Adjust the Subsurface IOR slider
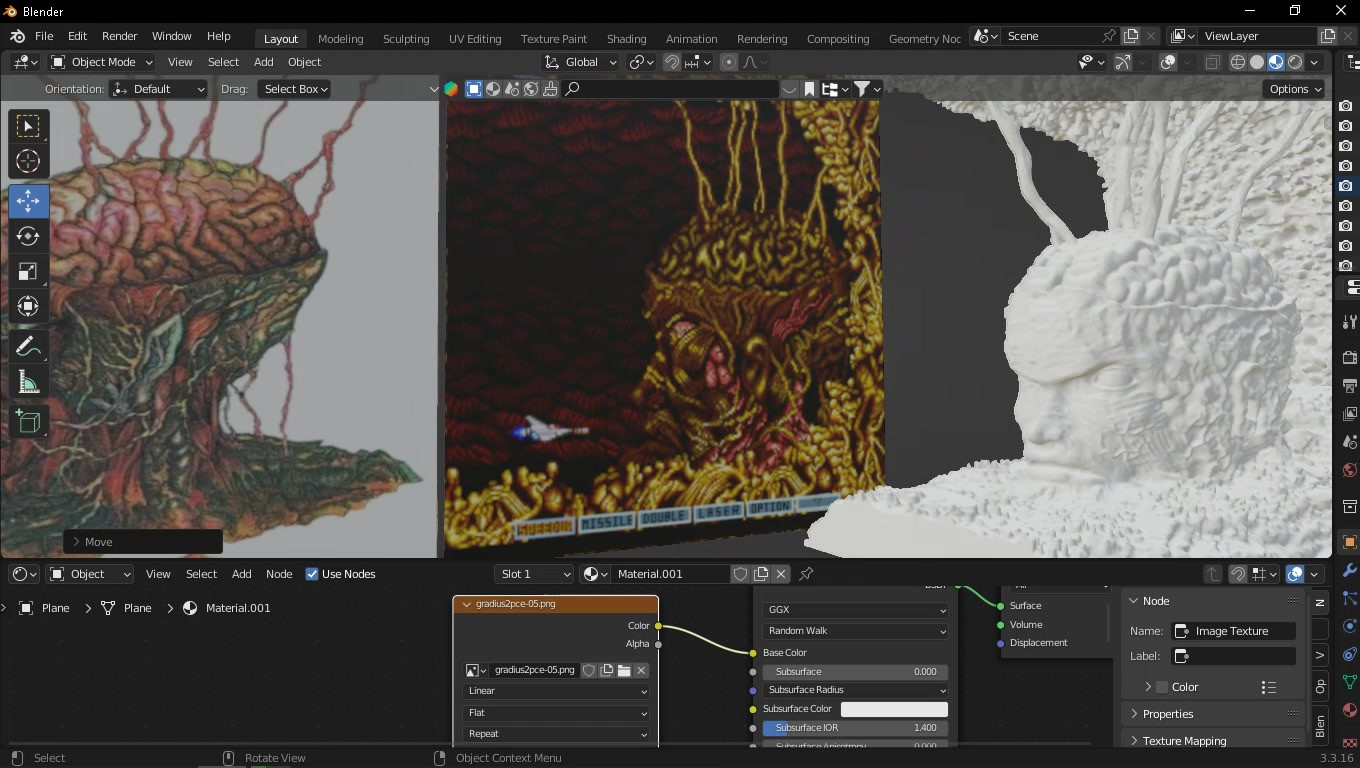This screenshot has height=768, width=1360. coord(855,728)
